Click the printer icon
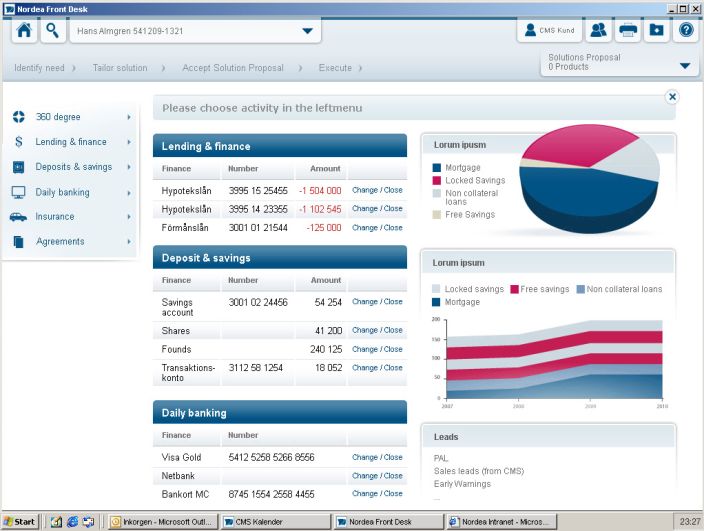 (628, 30)
